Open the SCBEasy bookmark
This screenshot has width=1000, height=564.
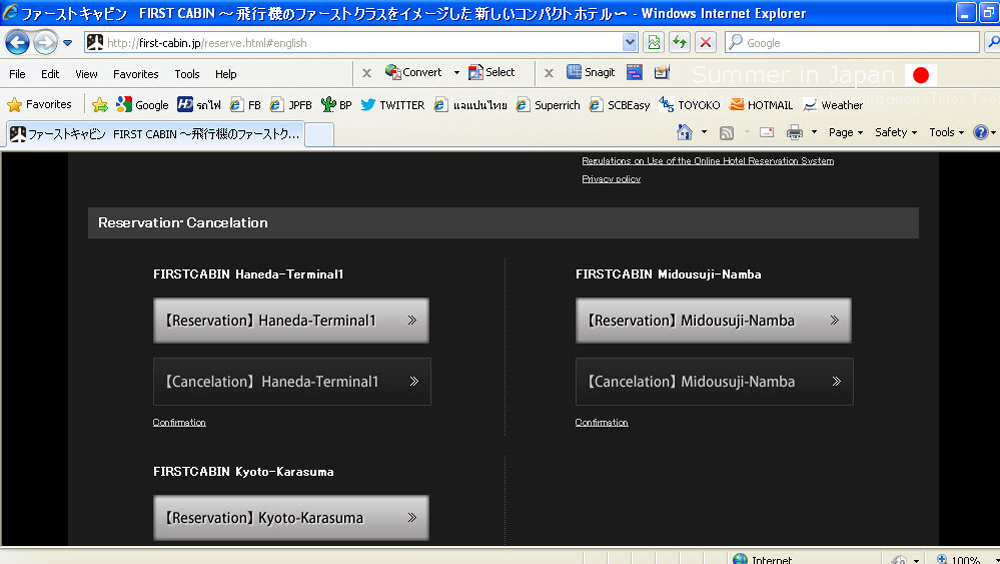[x=620, y=105]
